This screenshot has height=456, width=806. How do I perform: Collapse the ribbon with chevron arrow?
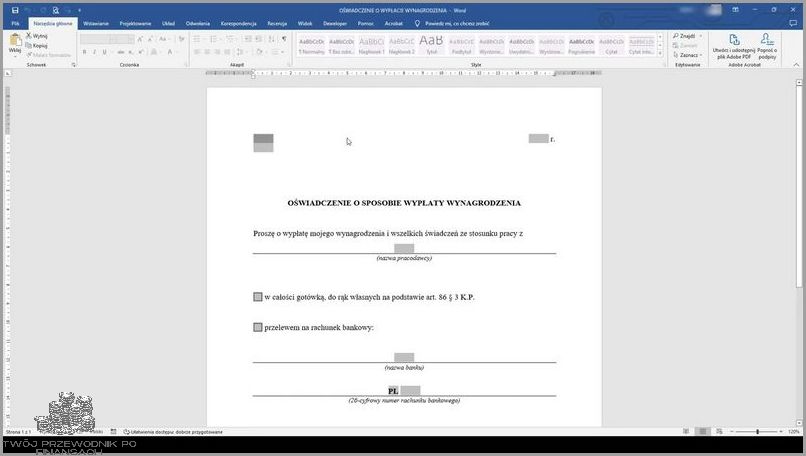pos(796,65)
